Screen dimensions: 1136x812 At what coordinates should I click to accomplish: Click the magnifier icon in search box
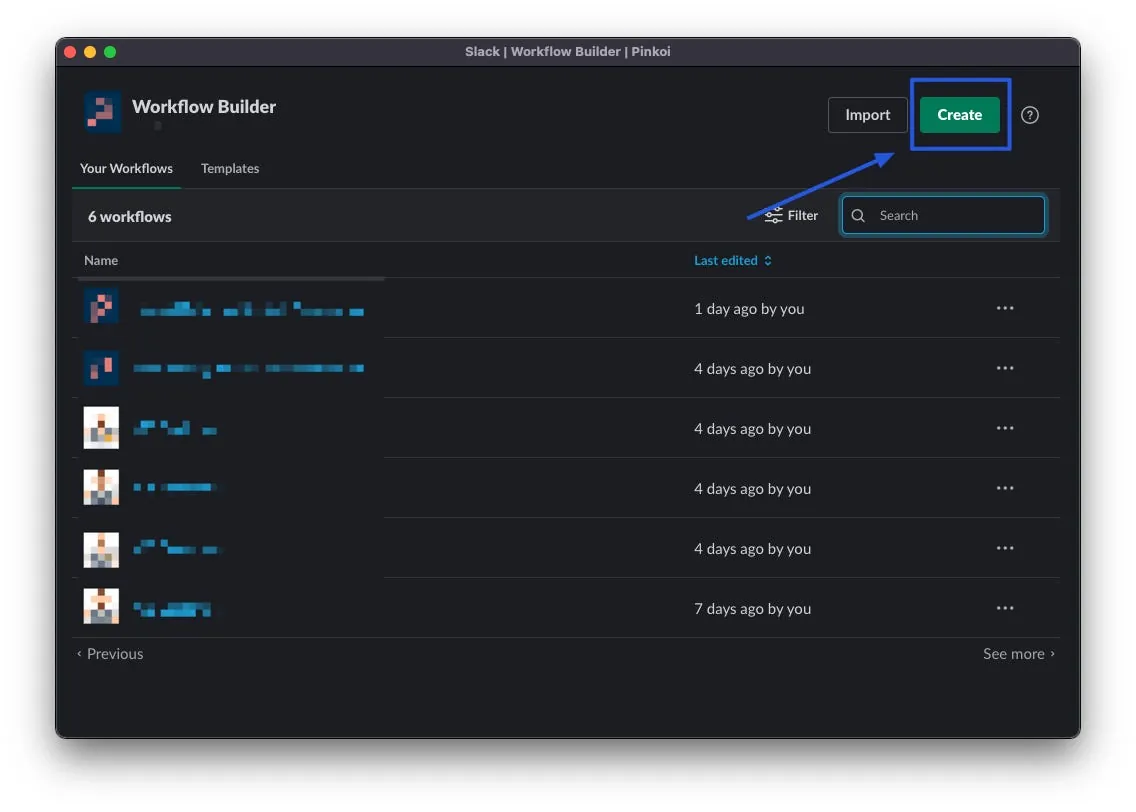pos(858,216)
